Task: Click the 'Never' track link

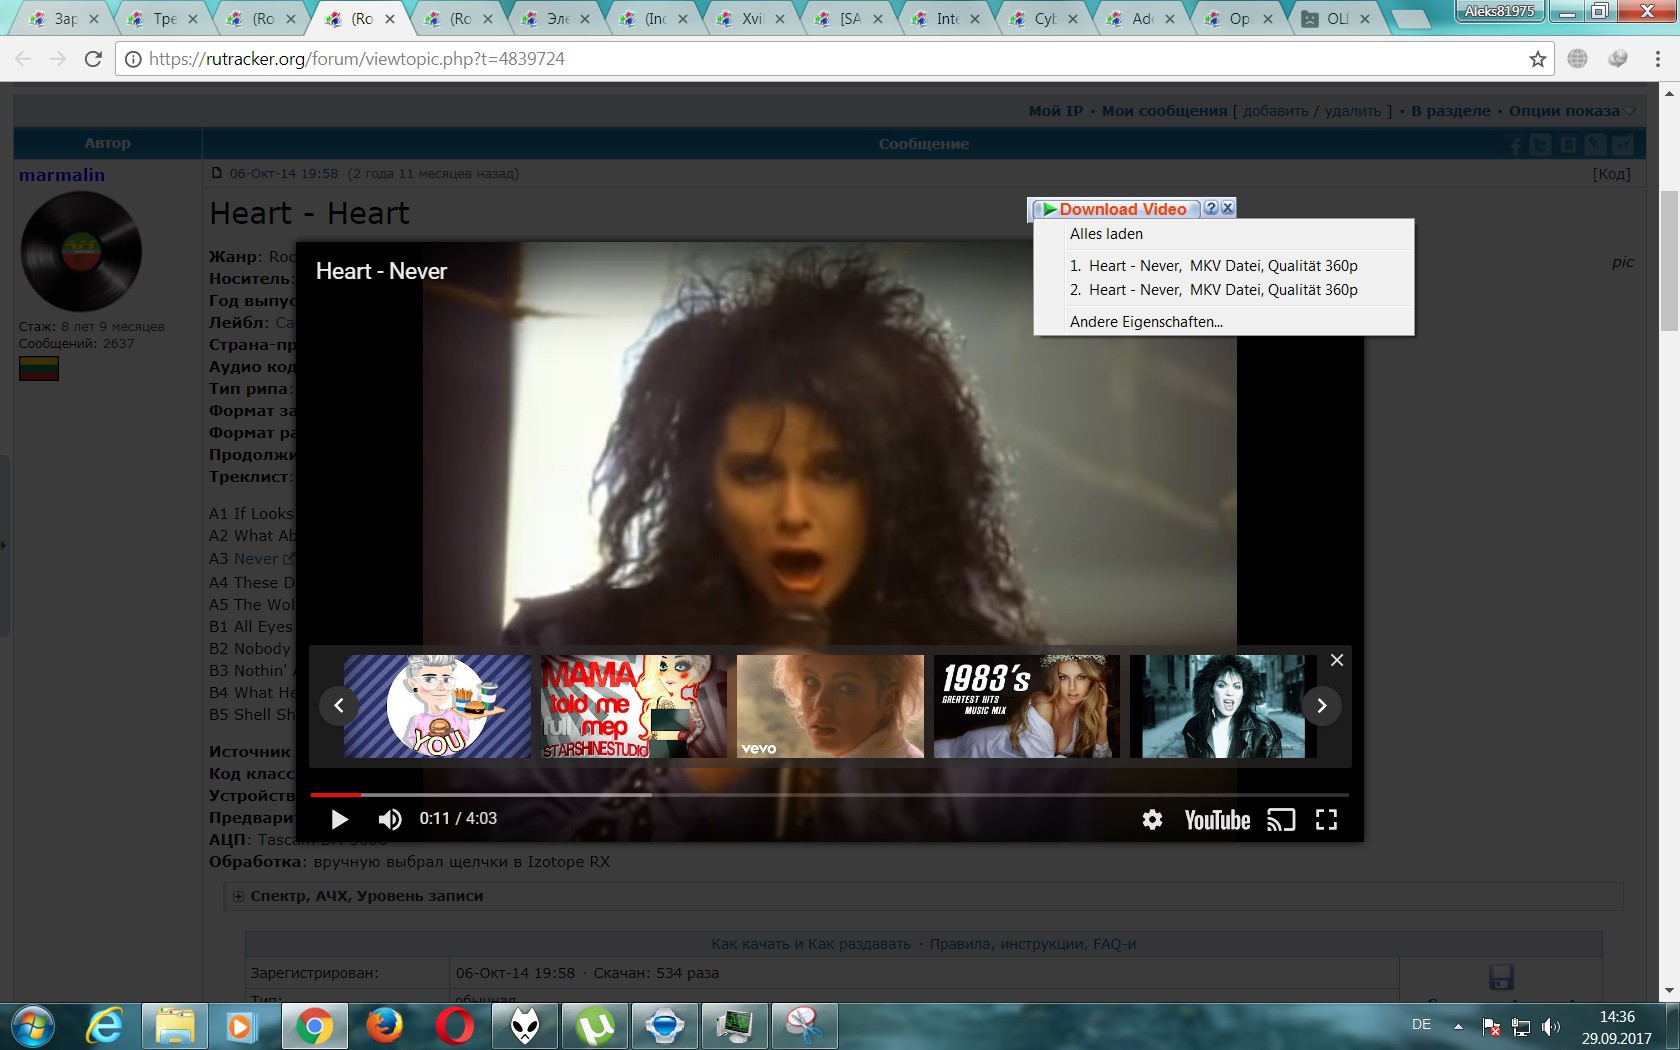Action: [256, 559]
